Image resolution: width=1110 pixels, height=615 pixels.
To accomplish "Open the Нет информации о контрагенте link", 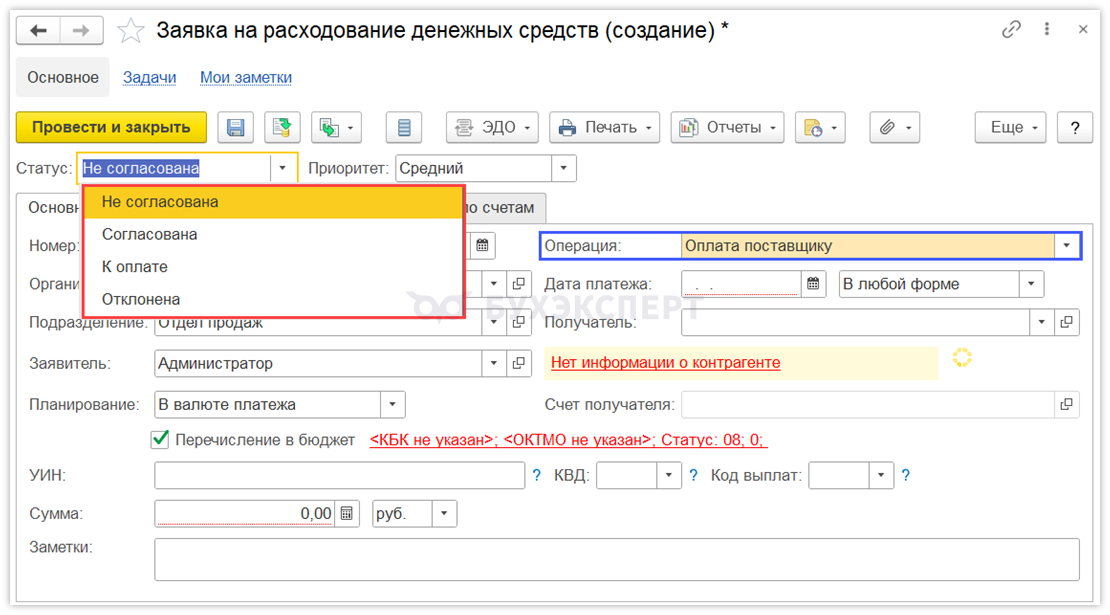I will click(x=666, y=363).
